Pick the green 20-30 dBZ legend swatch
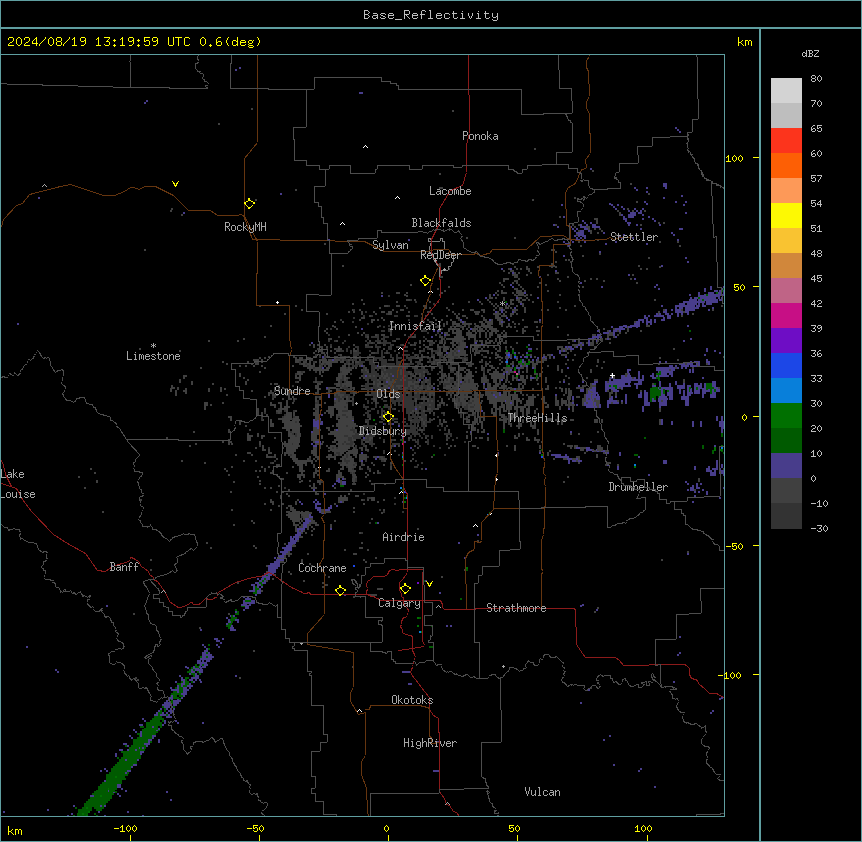The height and width of the screenshot is (842, 862). (786, 416)
